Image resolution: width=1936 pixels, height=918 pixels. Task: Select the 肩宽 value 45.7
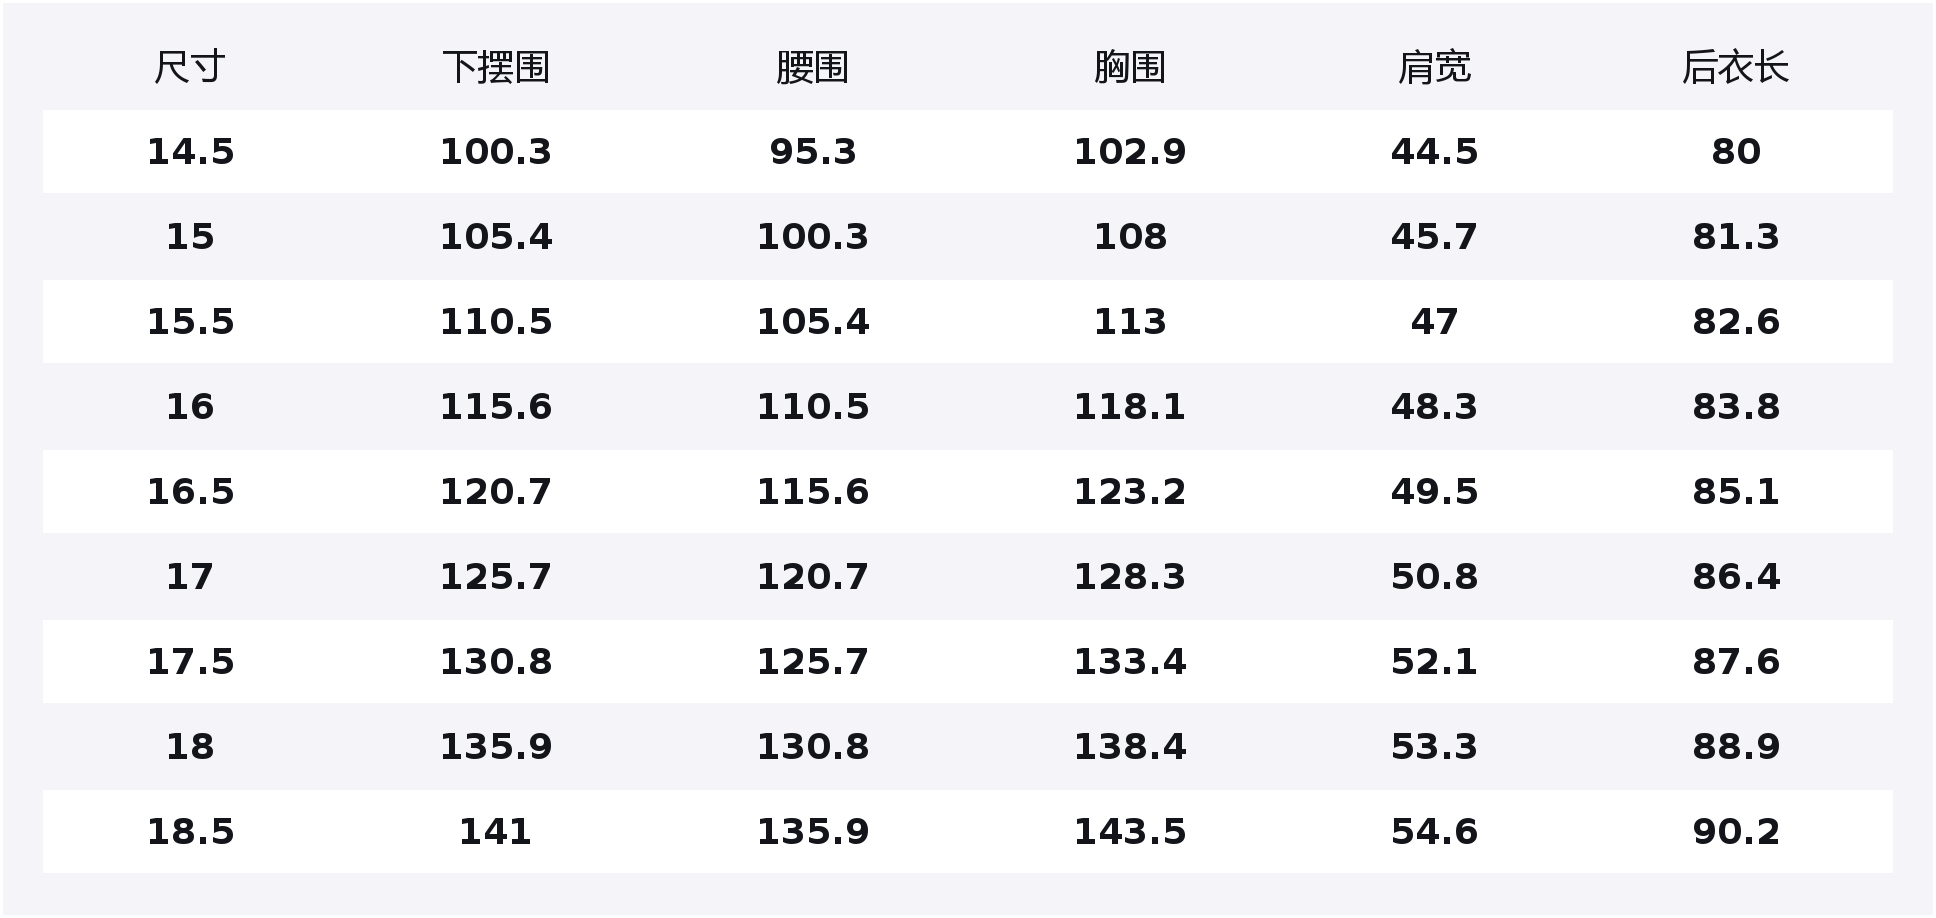point(1434,237)
